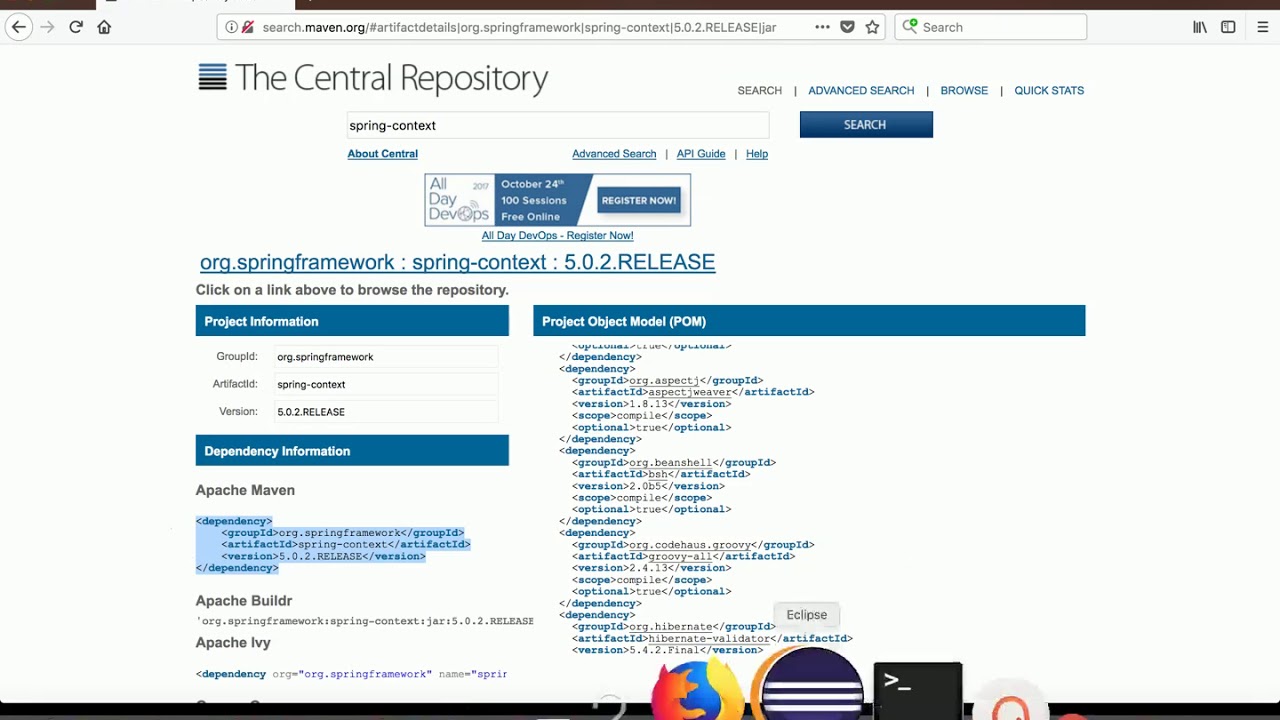Image resolution: width=1280 pixels, height=720 pixels.
Task: Click the version 1.8.13 line in POM
Action: click(651, 404)
